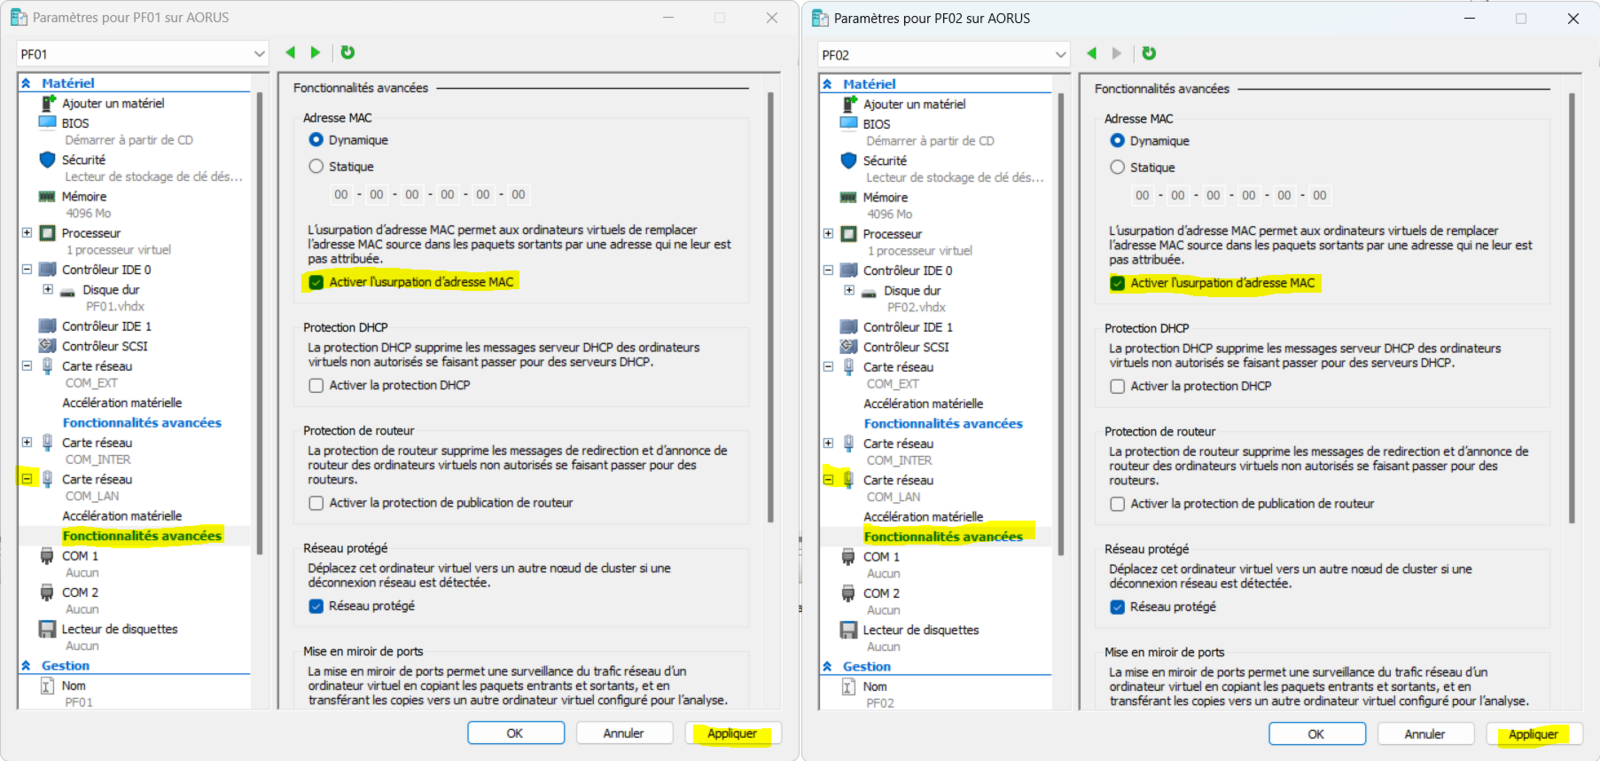Open the PF01 virtual machine dropdown
1600x761 pixels.
(x=259, y=54)
